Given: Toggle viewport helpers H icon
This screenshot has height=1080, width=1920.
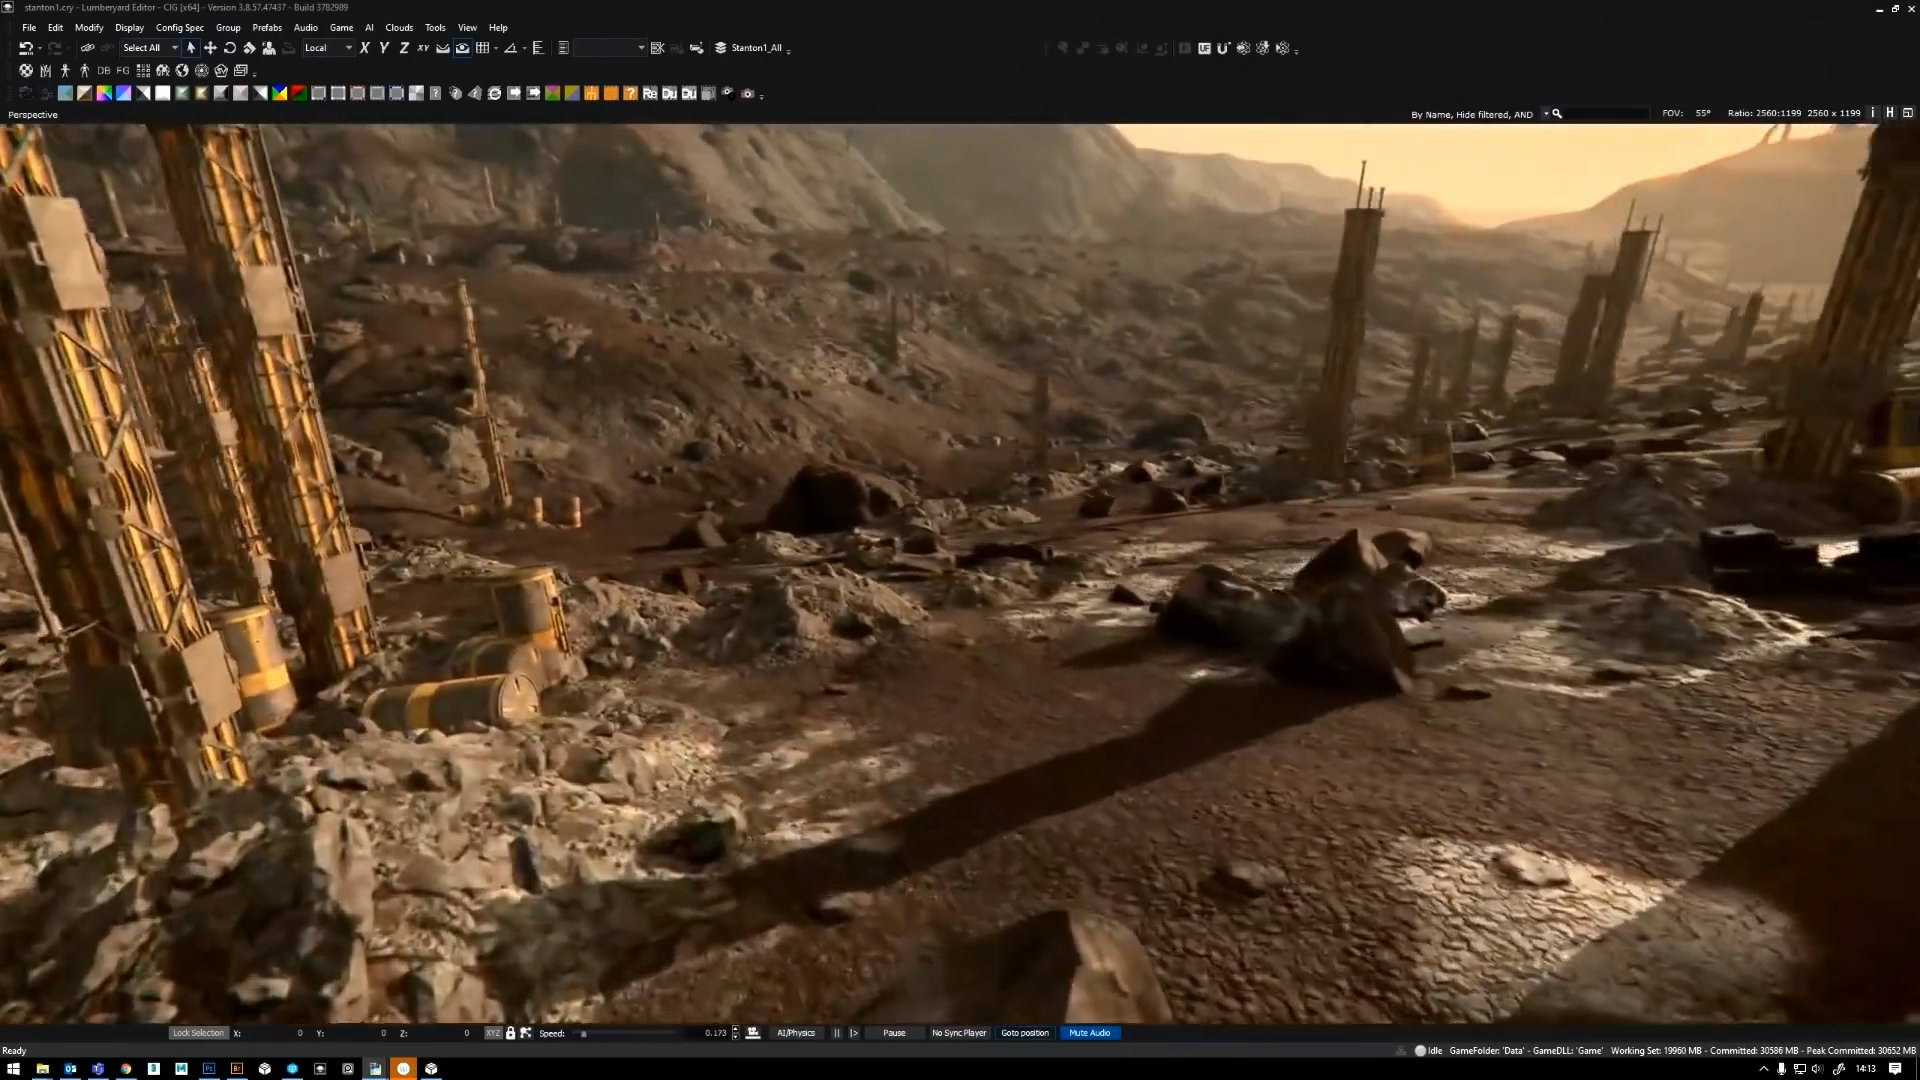Looking at the screenshot, I should (x=1890, y=113).
